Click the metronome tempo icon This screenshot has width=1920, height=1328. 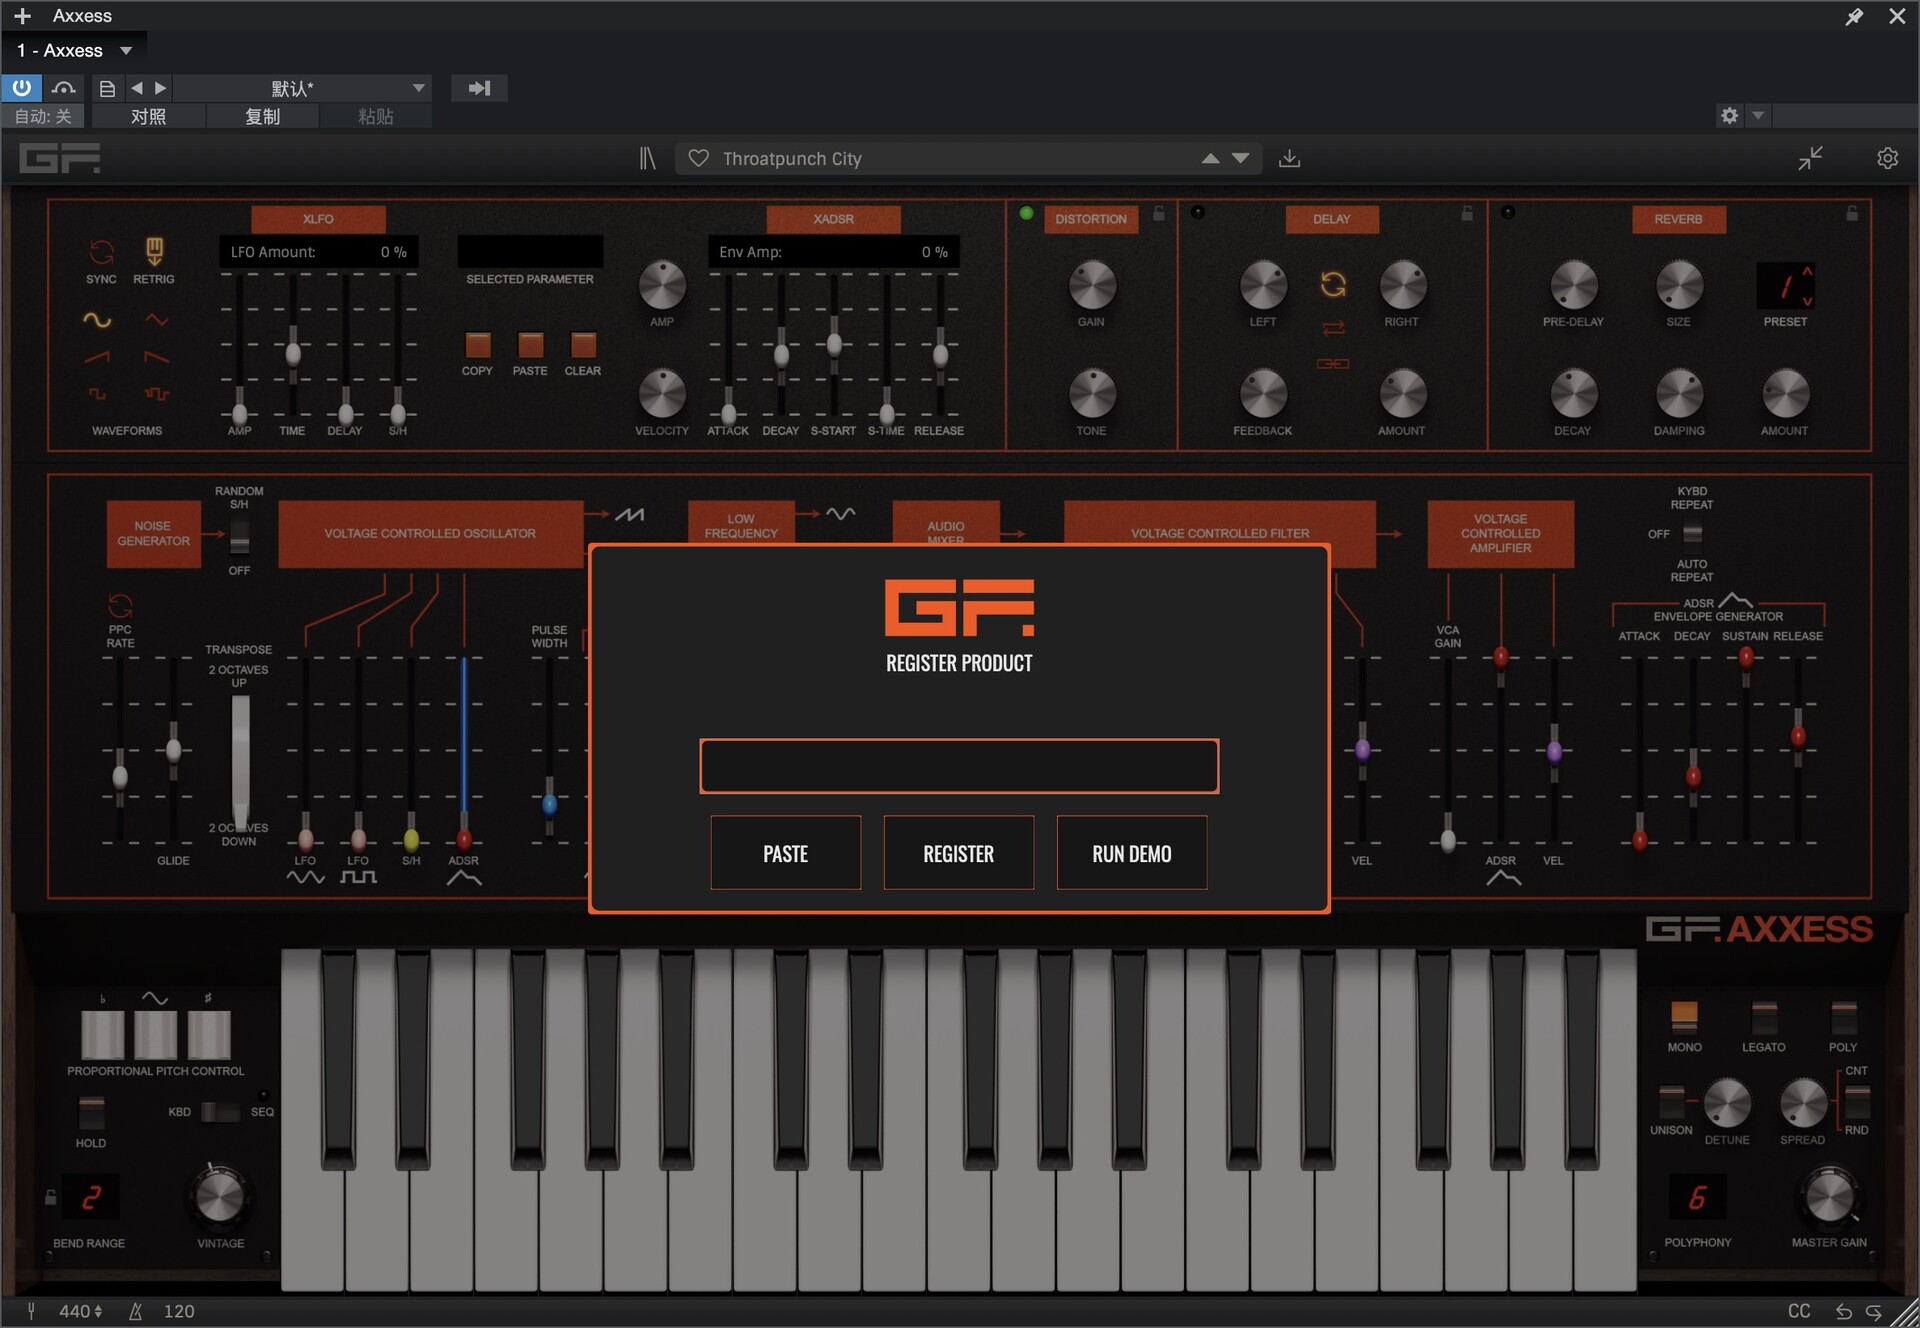[136, 1311]
